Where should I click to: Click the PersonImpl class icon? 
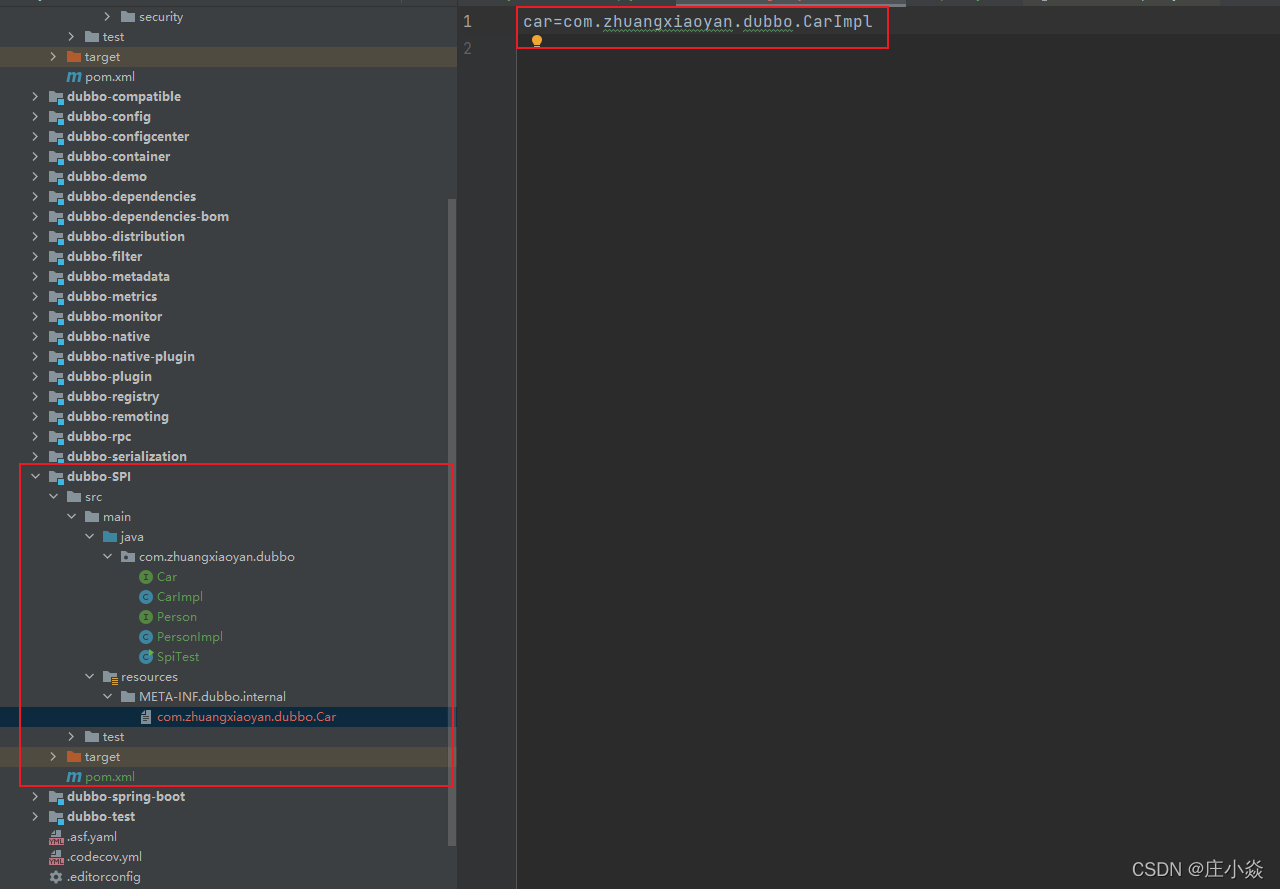point(146,637)
